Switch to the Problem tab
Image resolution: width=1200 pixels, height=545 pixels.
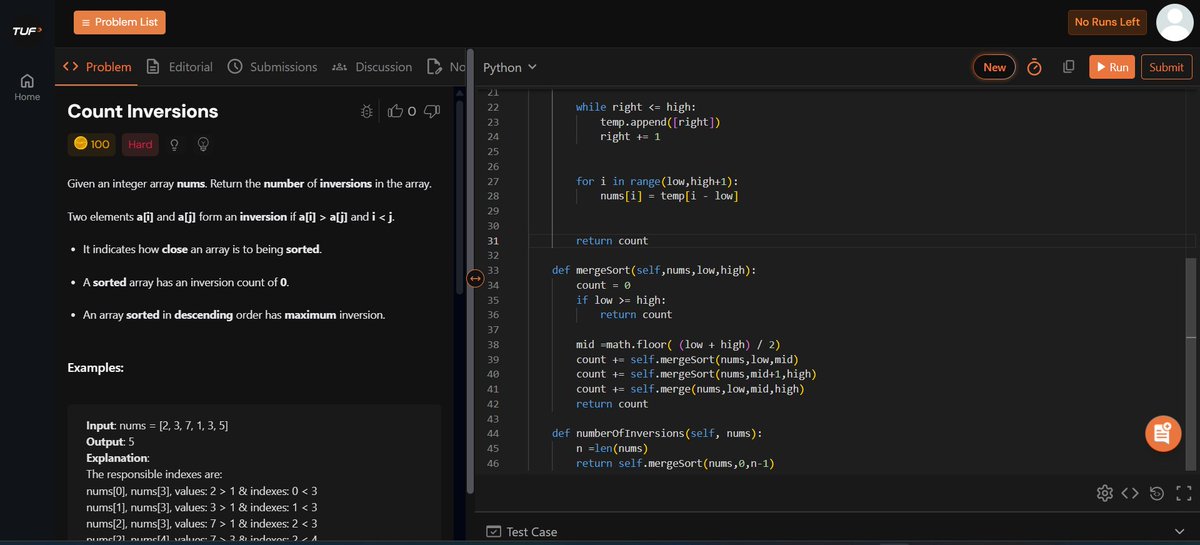tap(97, 67)
